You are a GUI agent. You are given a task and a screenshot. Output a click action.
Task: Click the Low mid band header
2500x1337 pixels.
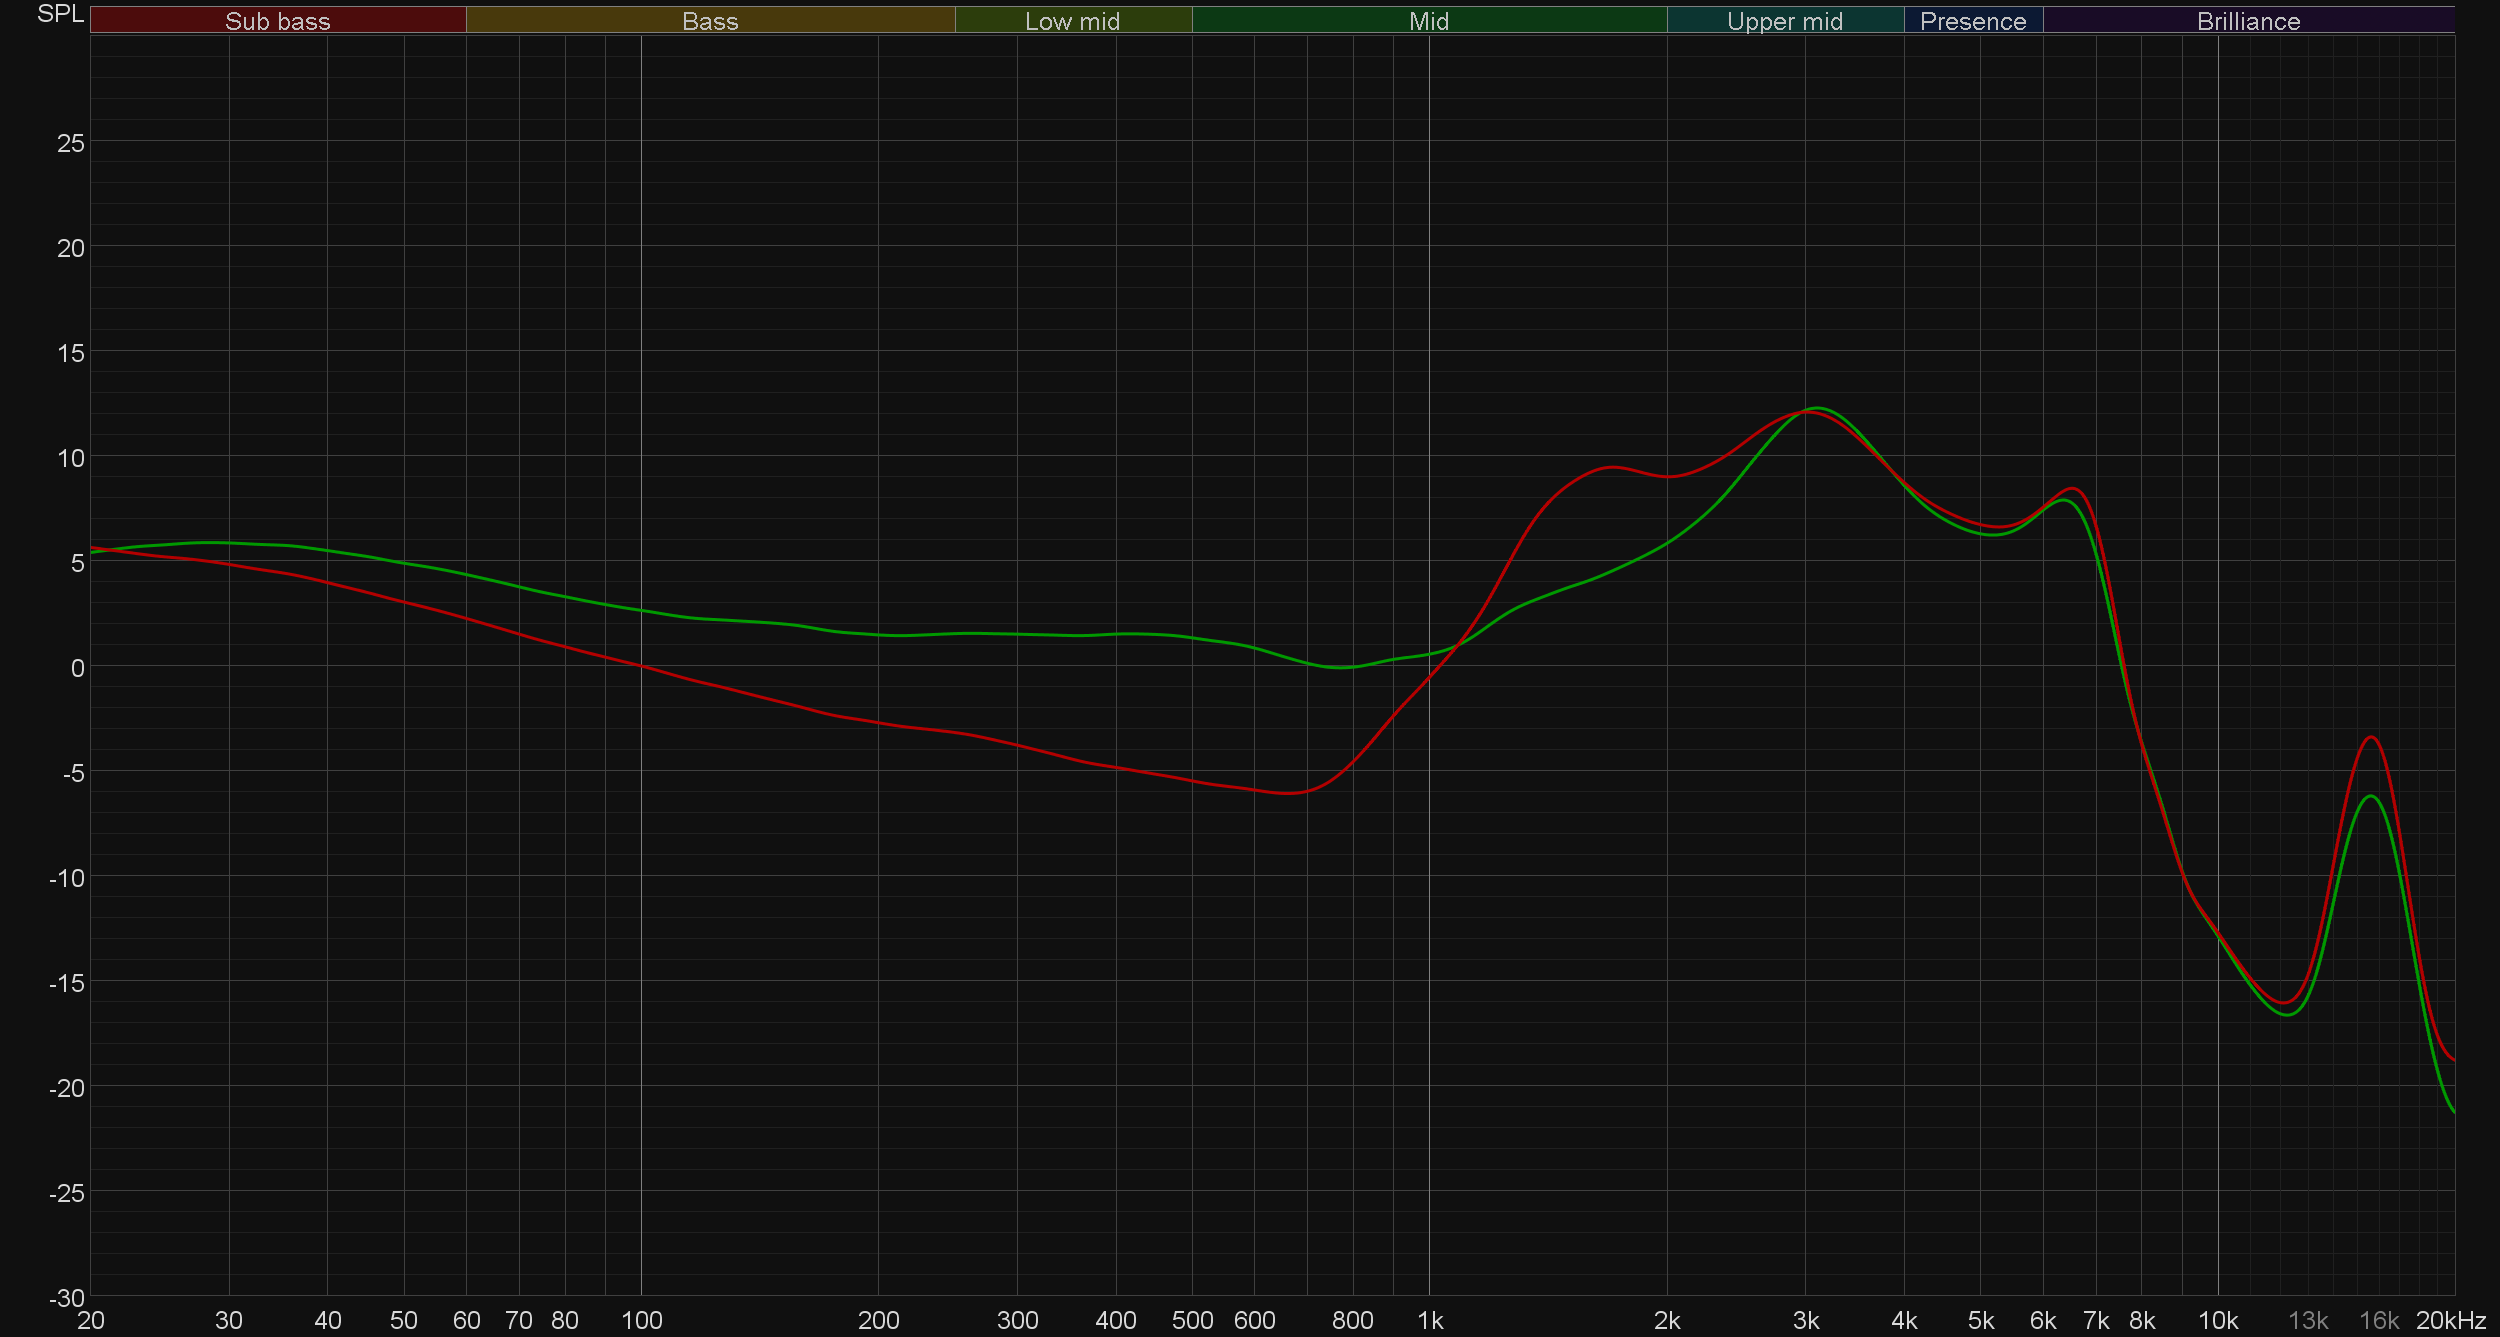click(x=1072, y=21)
